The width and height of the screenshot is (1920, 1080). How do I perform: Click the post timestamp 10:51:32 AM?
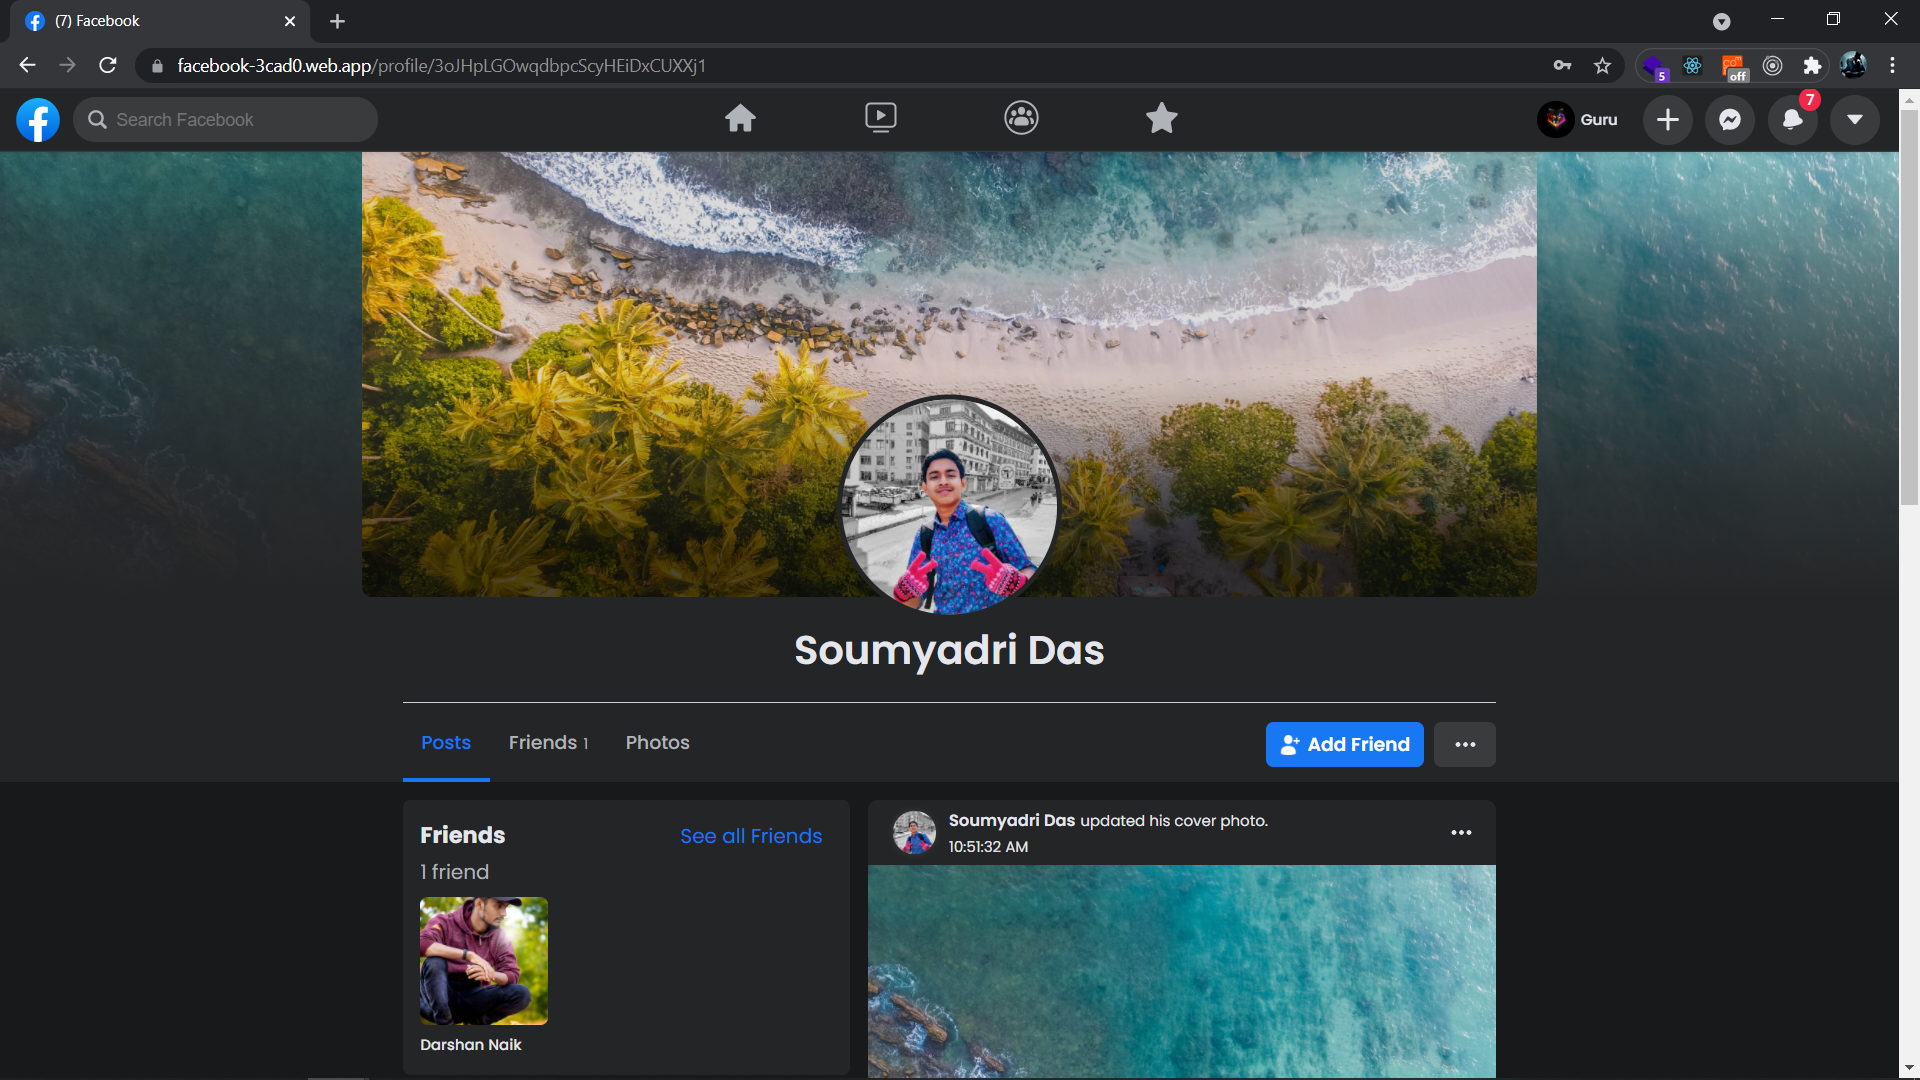click(988, 847)
